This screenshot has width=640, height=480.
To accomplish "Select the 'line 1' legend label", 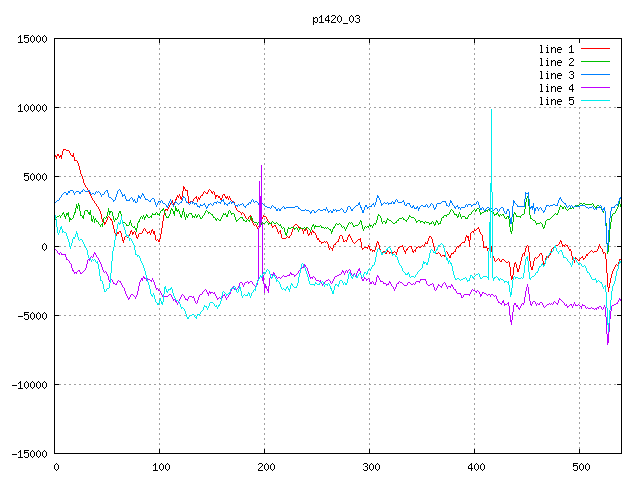I will point(556,49).
